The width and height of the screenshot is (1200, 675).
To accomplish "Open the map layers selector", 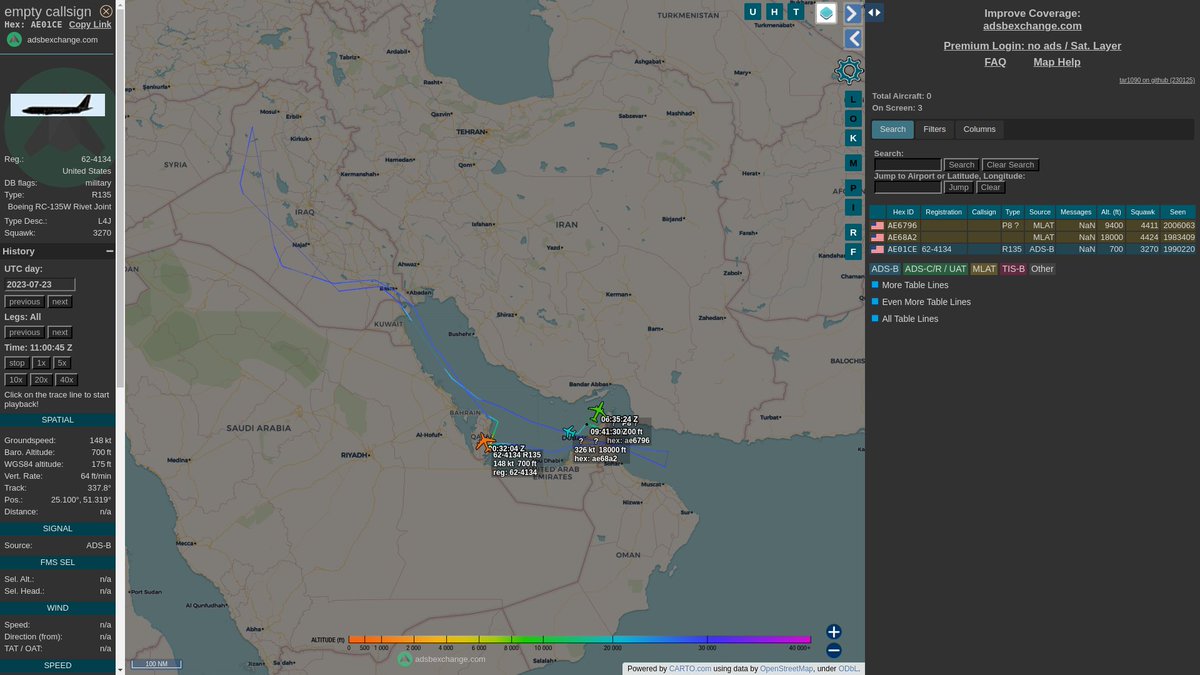I will [826, 13].
